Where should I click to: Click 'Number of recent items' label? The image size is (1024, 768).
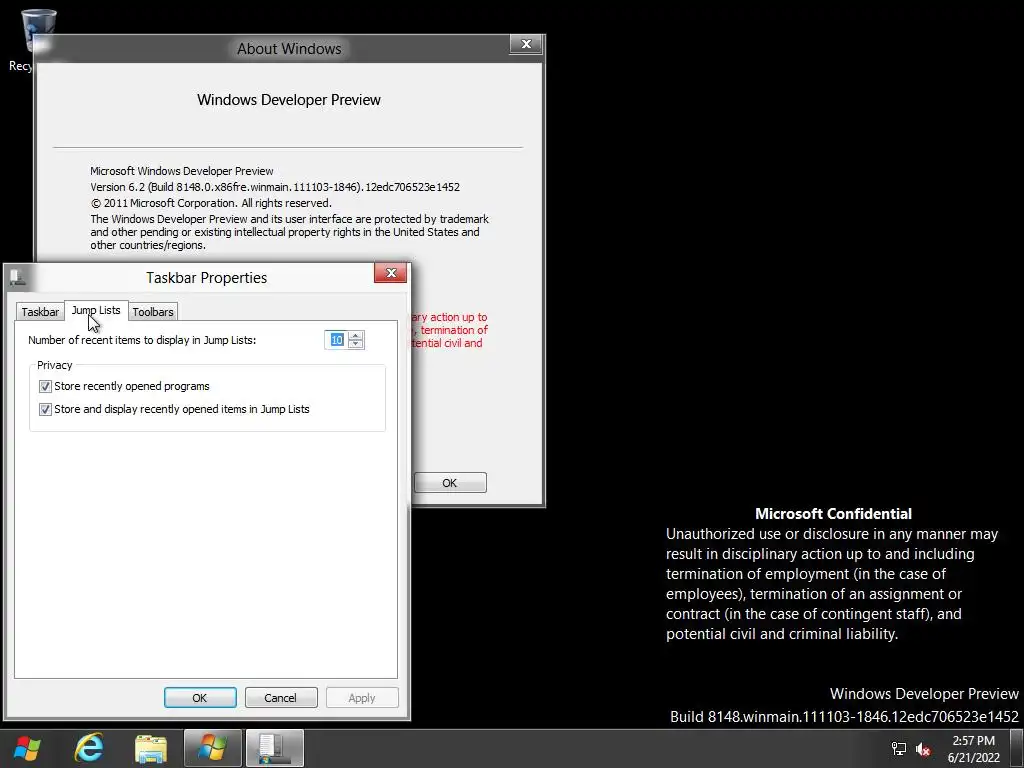(x=142, y=340)
